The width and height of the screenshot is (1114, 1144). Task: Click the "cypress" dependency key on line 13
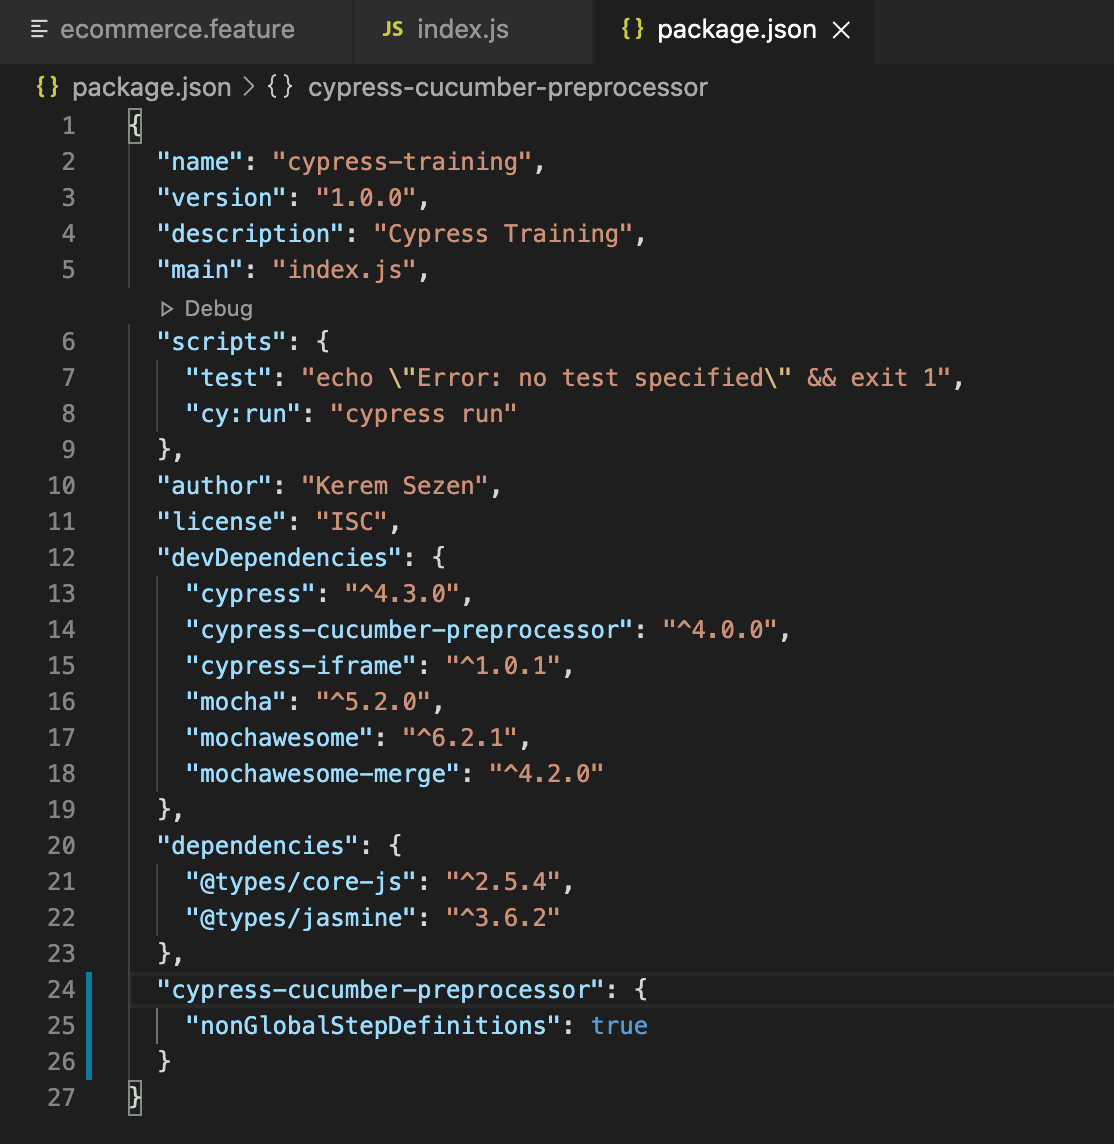tap(250, 594)
